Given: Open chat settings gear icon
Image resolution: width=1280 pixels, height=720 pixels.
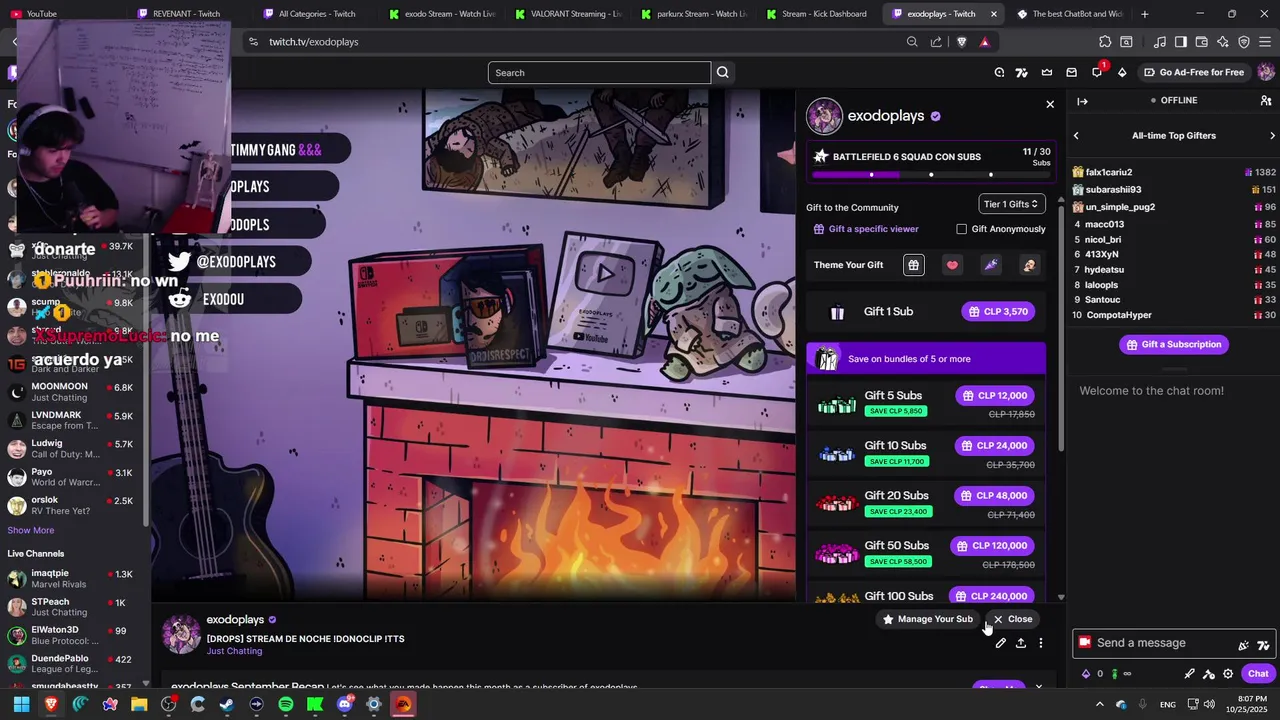Looking at the screenshot, I should click(x=1228, y=673).
